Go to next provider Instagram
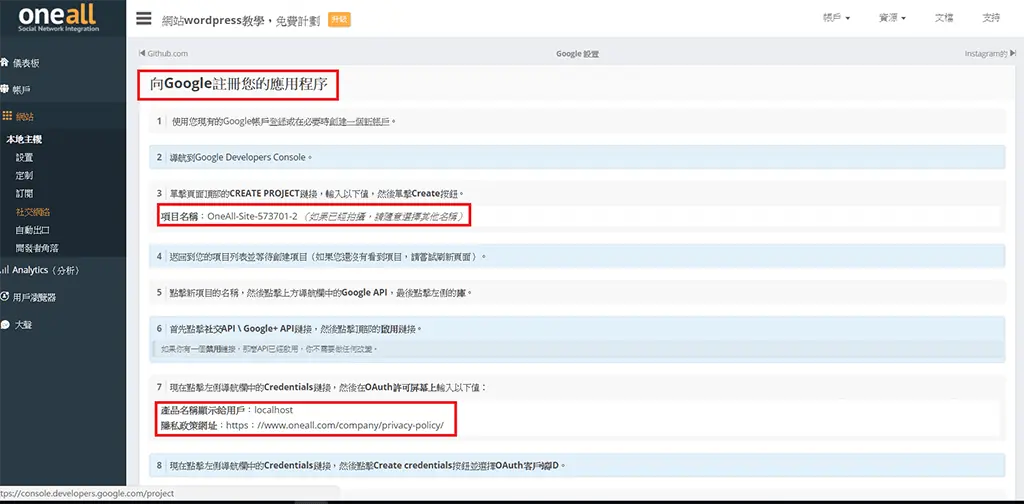The image size is (1024, 504). point(990,54)
